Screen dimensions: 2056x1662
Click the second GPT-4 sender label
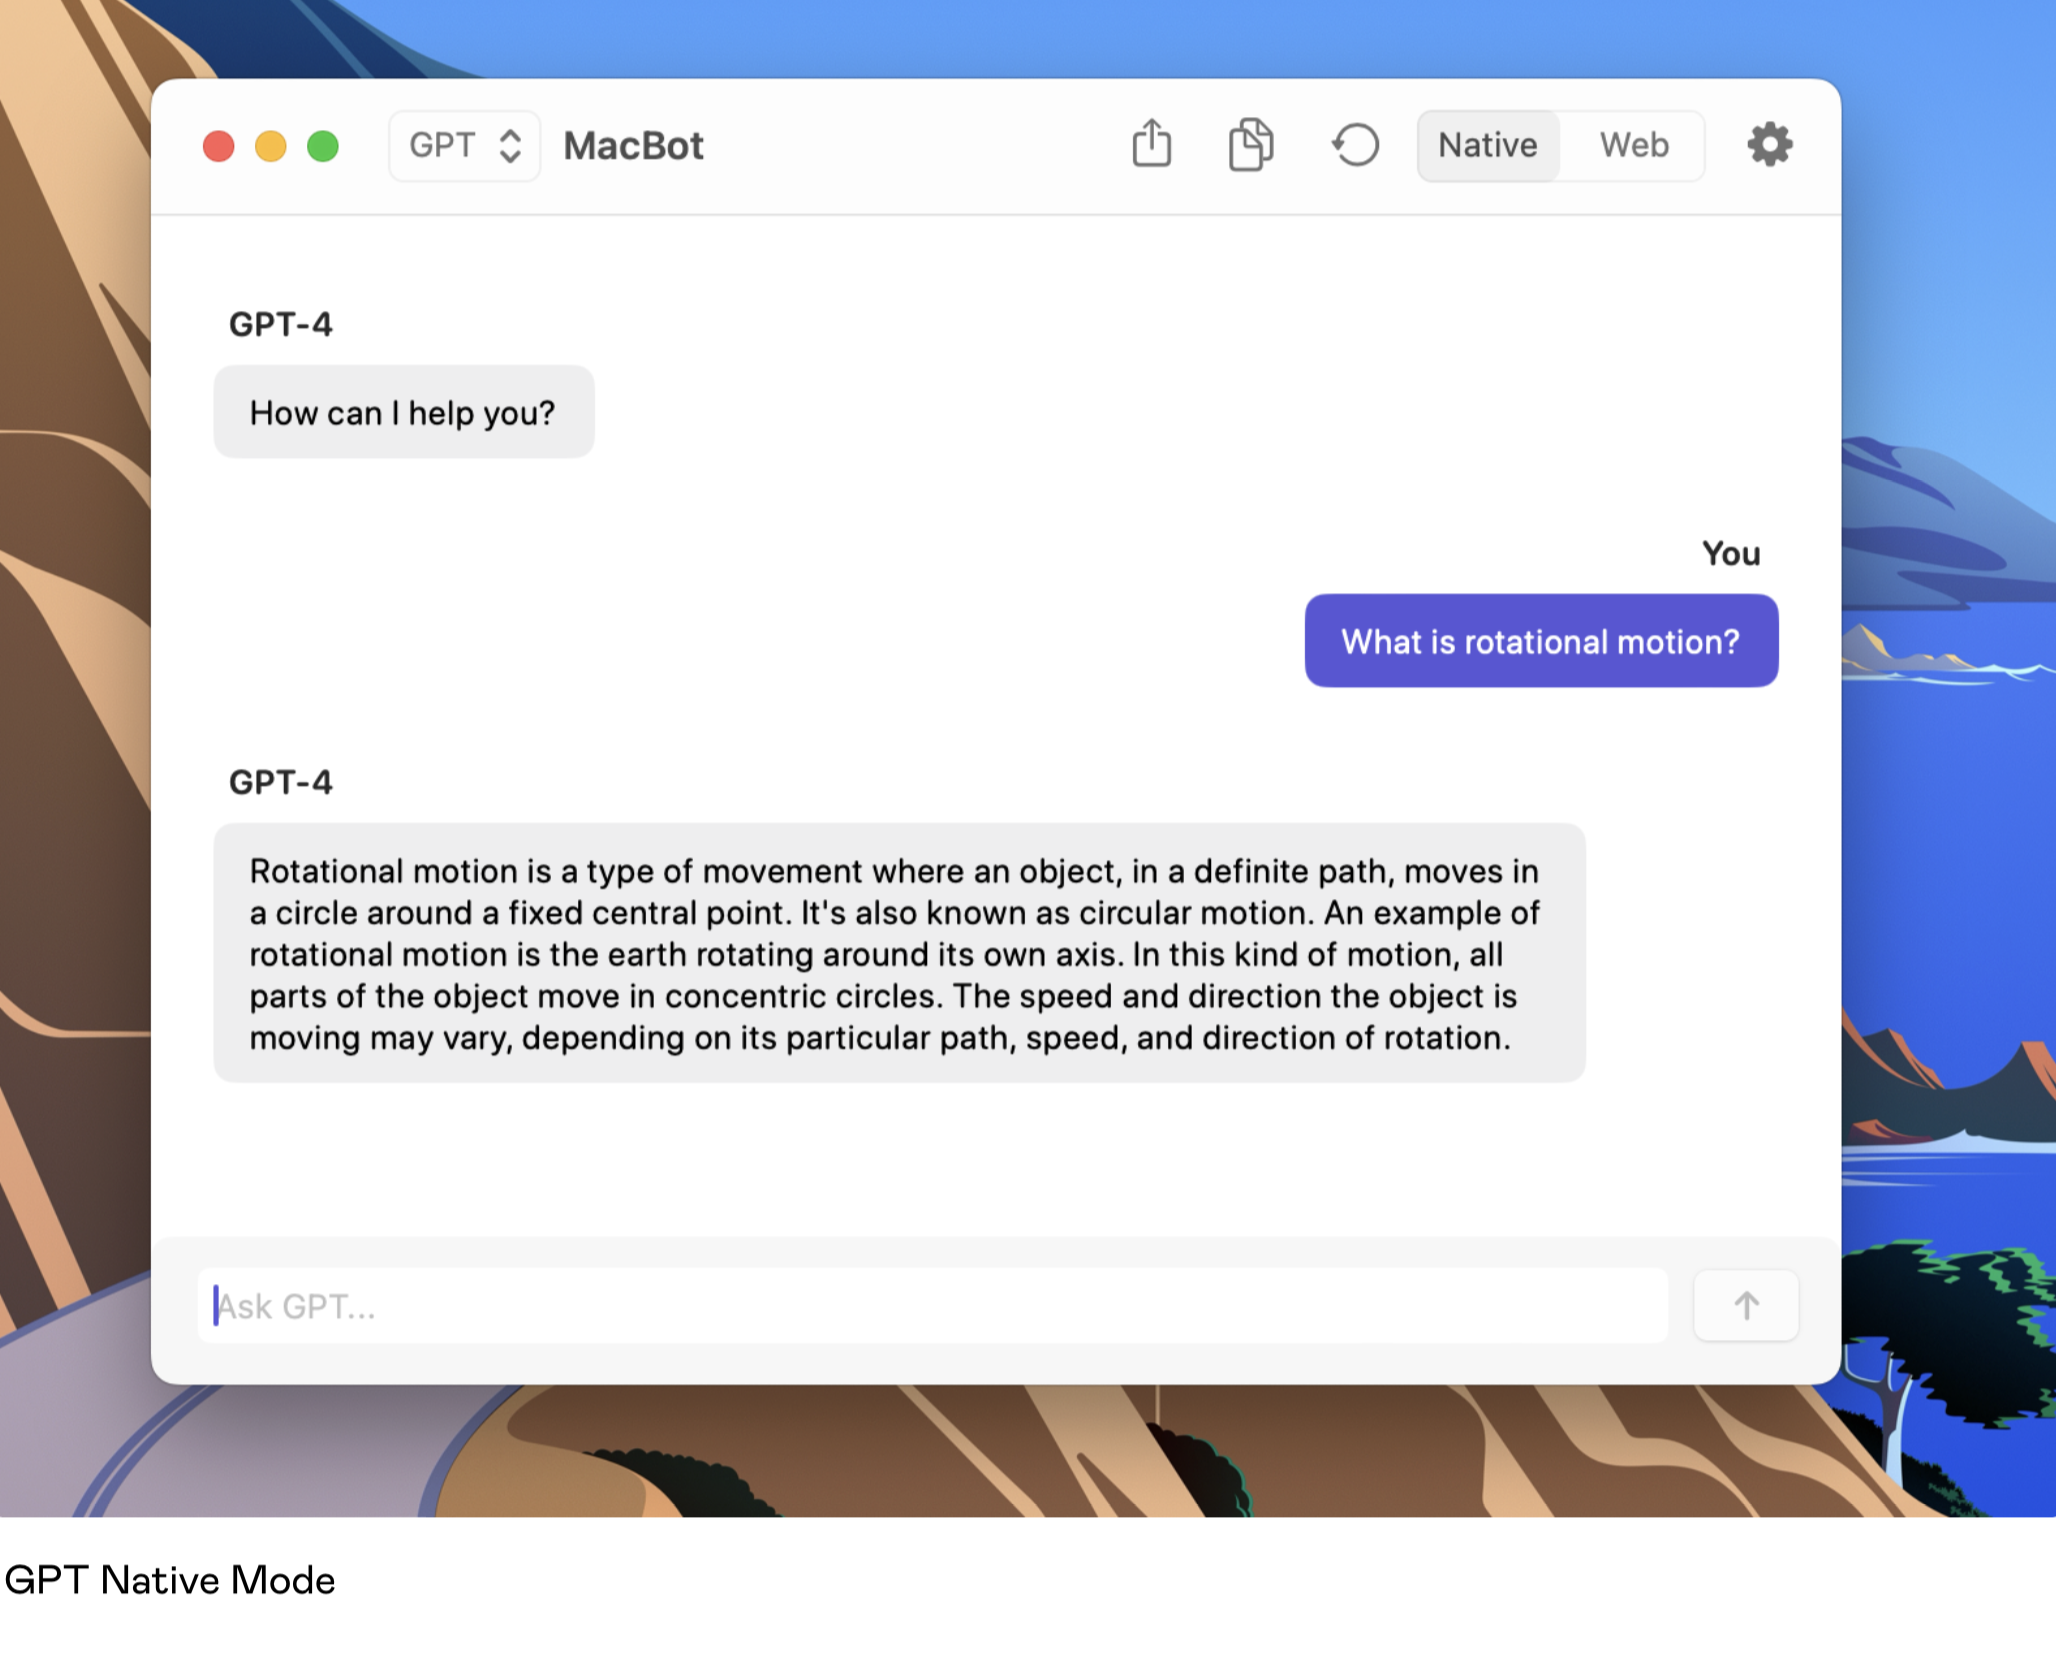(x=280, y=782)
